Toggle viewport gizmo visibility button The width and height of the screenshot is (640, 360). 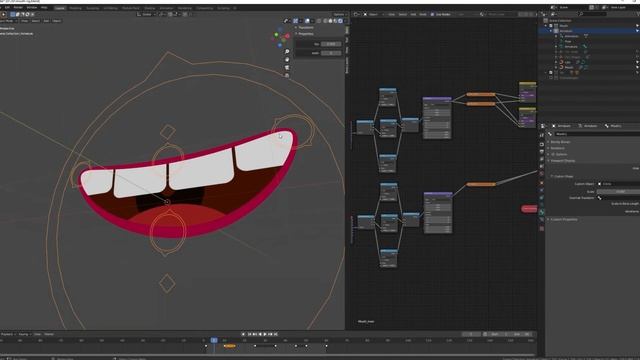(x=296, y=21)
